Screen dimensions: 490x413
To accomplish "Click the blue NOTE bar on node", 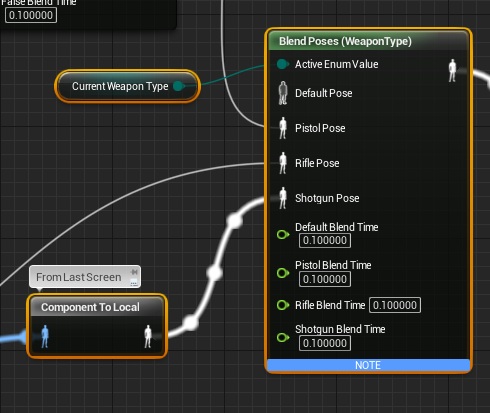I will click(368, 365).
